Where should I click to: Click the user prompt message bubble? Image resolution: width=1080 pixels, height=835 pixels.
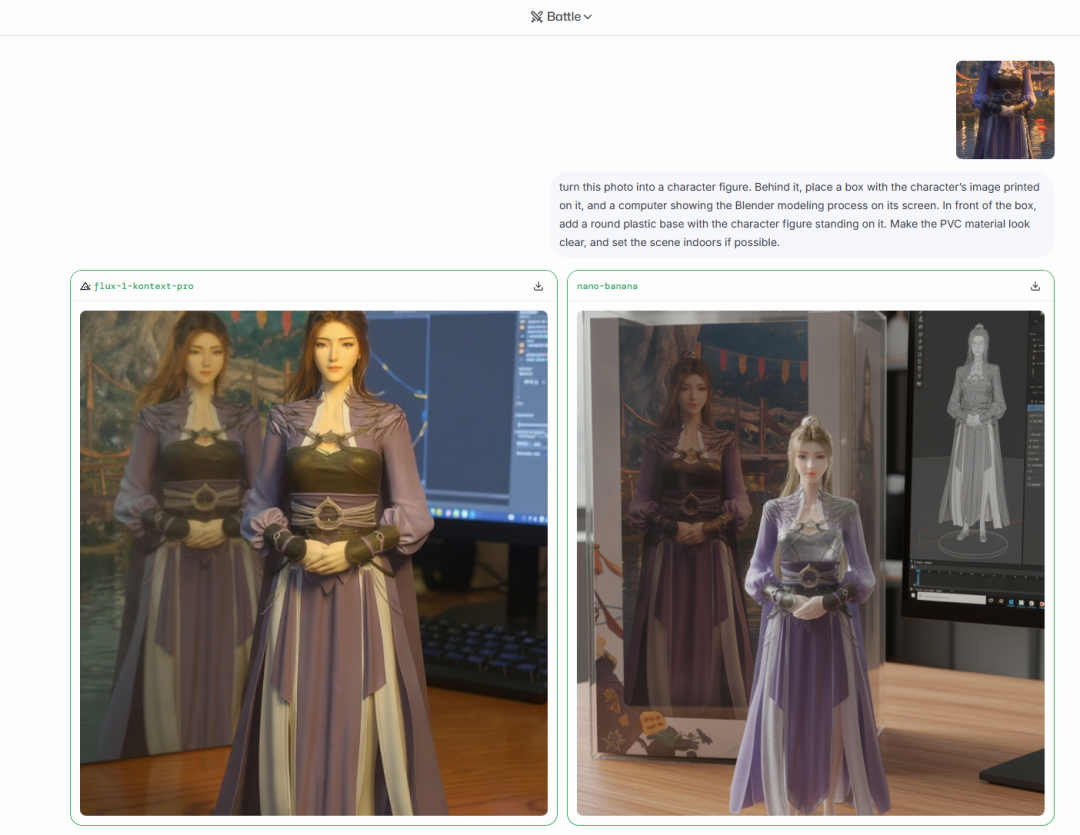[802, 214]
